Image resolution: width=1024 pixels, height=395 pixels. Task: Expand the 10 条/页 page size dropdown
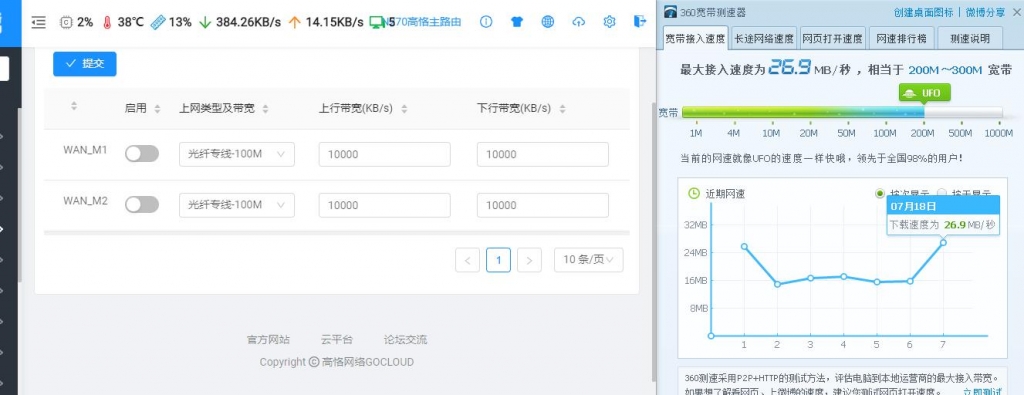tap(588, 260)
